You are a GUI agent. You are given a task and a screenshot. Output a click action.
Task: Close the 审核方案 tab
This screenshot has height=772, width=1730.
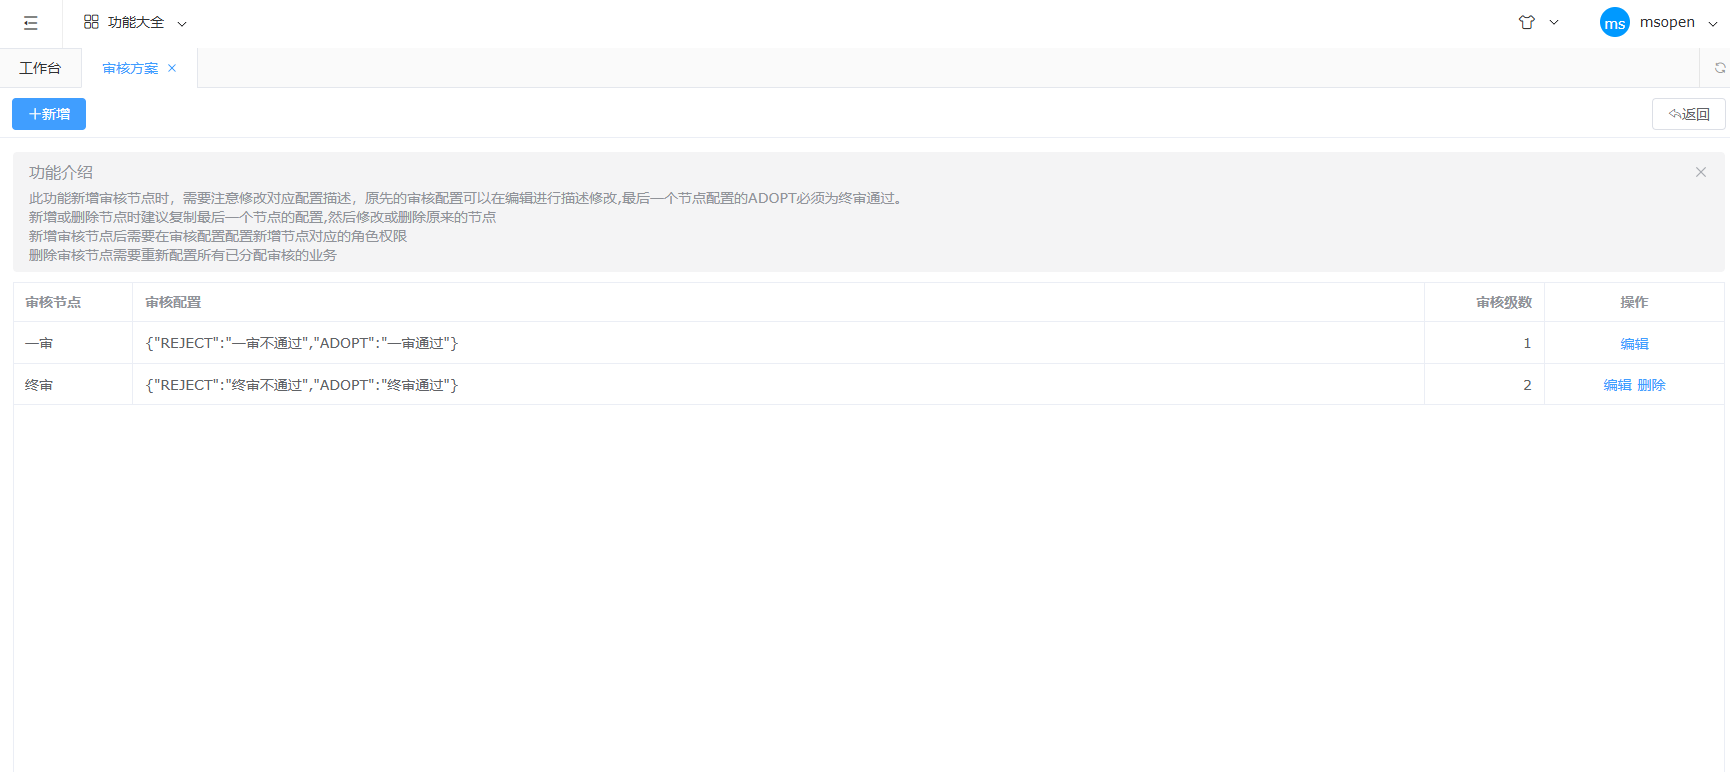pos(172,68)
